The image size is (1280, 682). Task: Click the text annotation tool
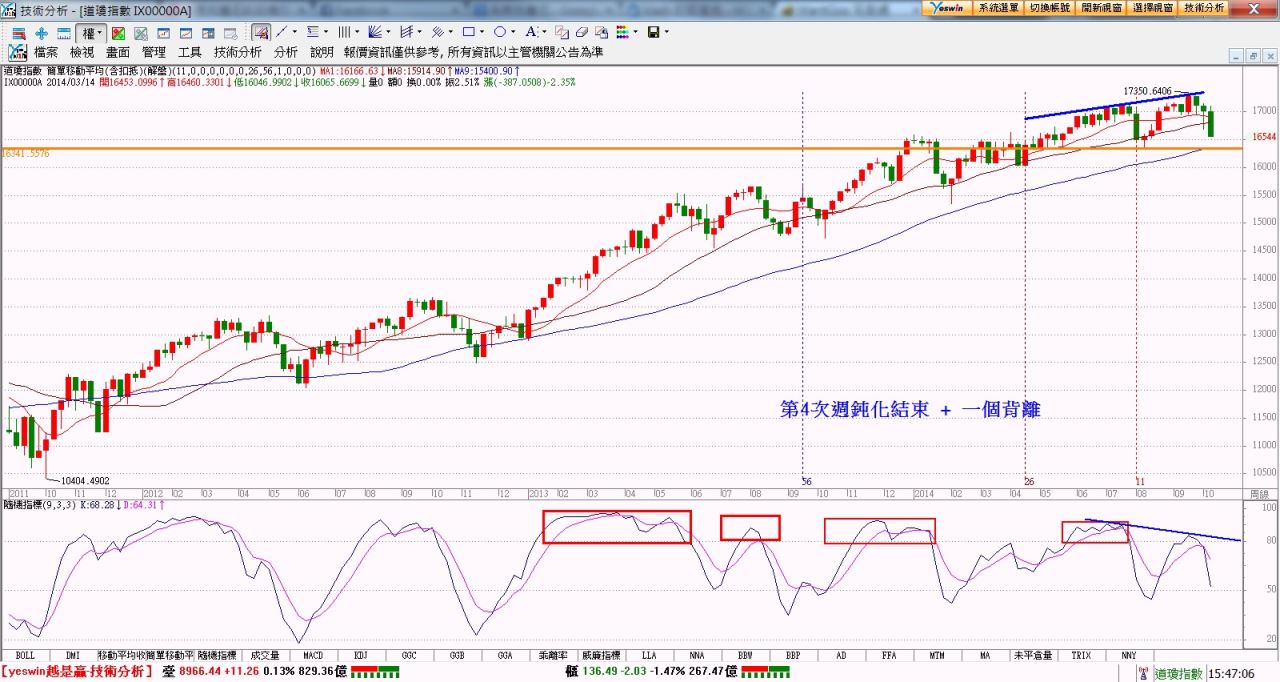[x=532, y=33]
